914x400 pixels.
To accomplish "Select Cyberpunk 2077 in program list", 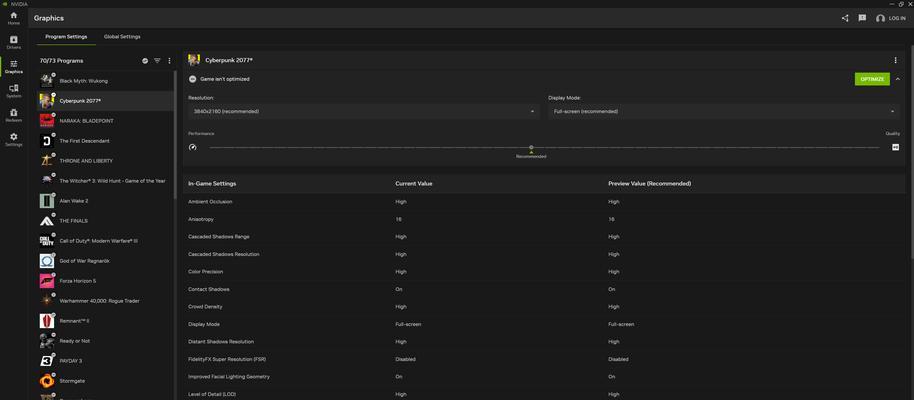I will tap(106, 101).
